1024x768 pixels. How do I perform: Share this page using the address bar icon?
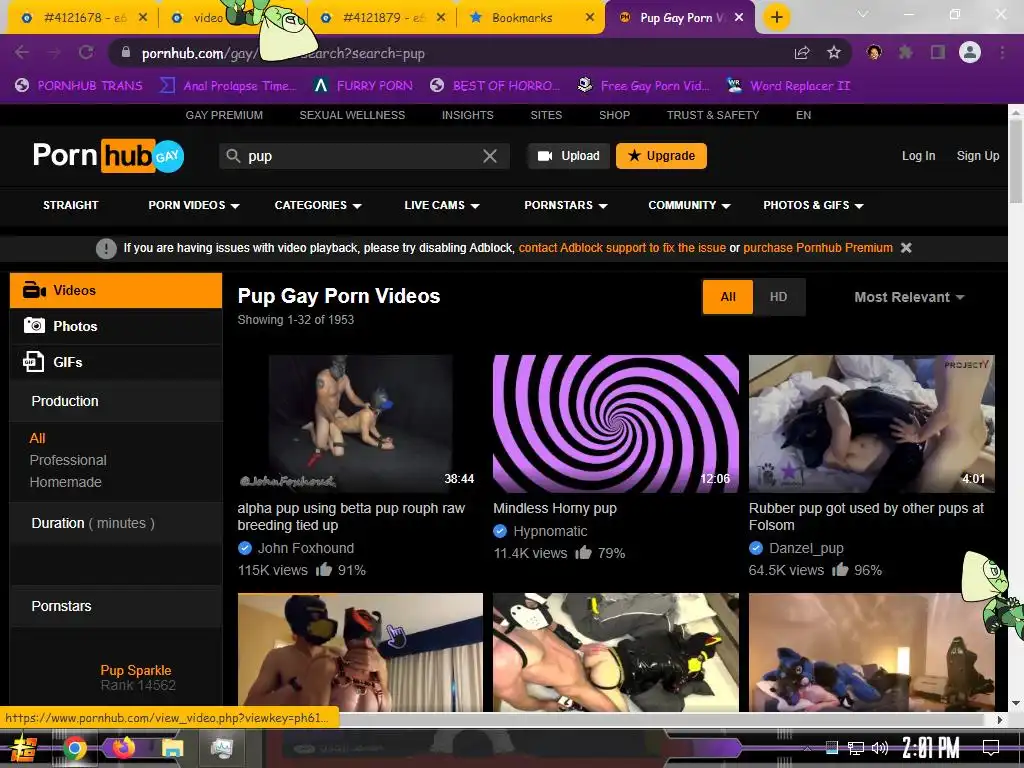(x=802, y=53)
